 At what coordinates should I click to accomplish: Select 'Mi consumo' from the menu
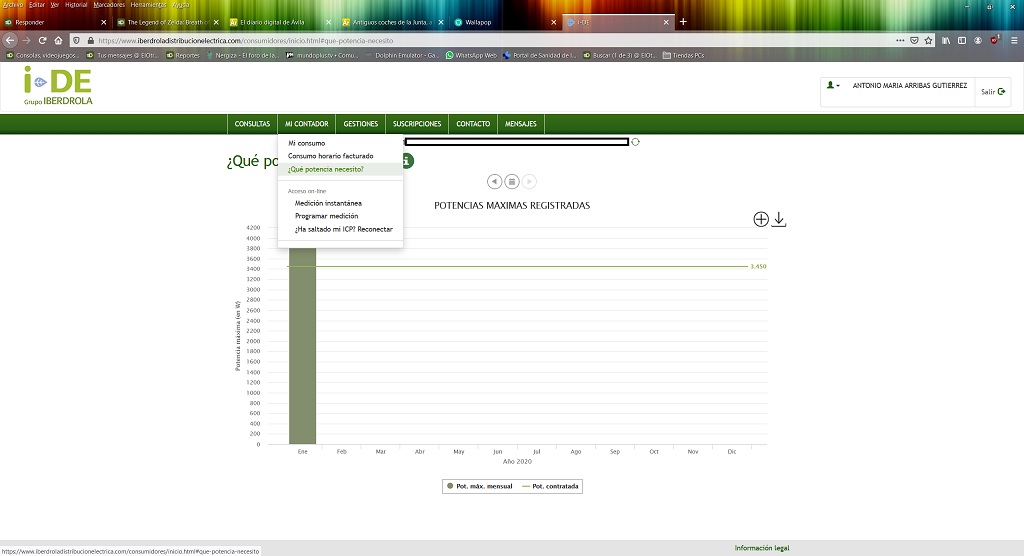click(306, 143)
